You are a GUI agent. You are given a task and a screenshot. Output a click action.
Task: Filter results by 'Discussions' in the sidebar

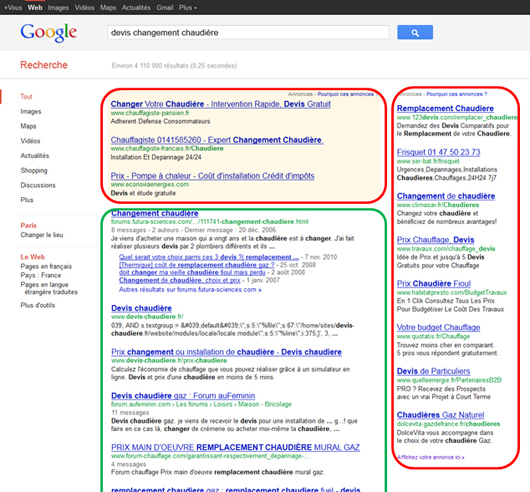click(38, 185)
